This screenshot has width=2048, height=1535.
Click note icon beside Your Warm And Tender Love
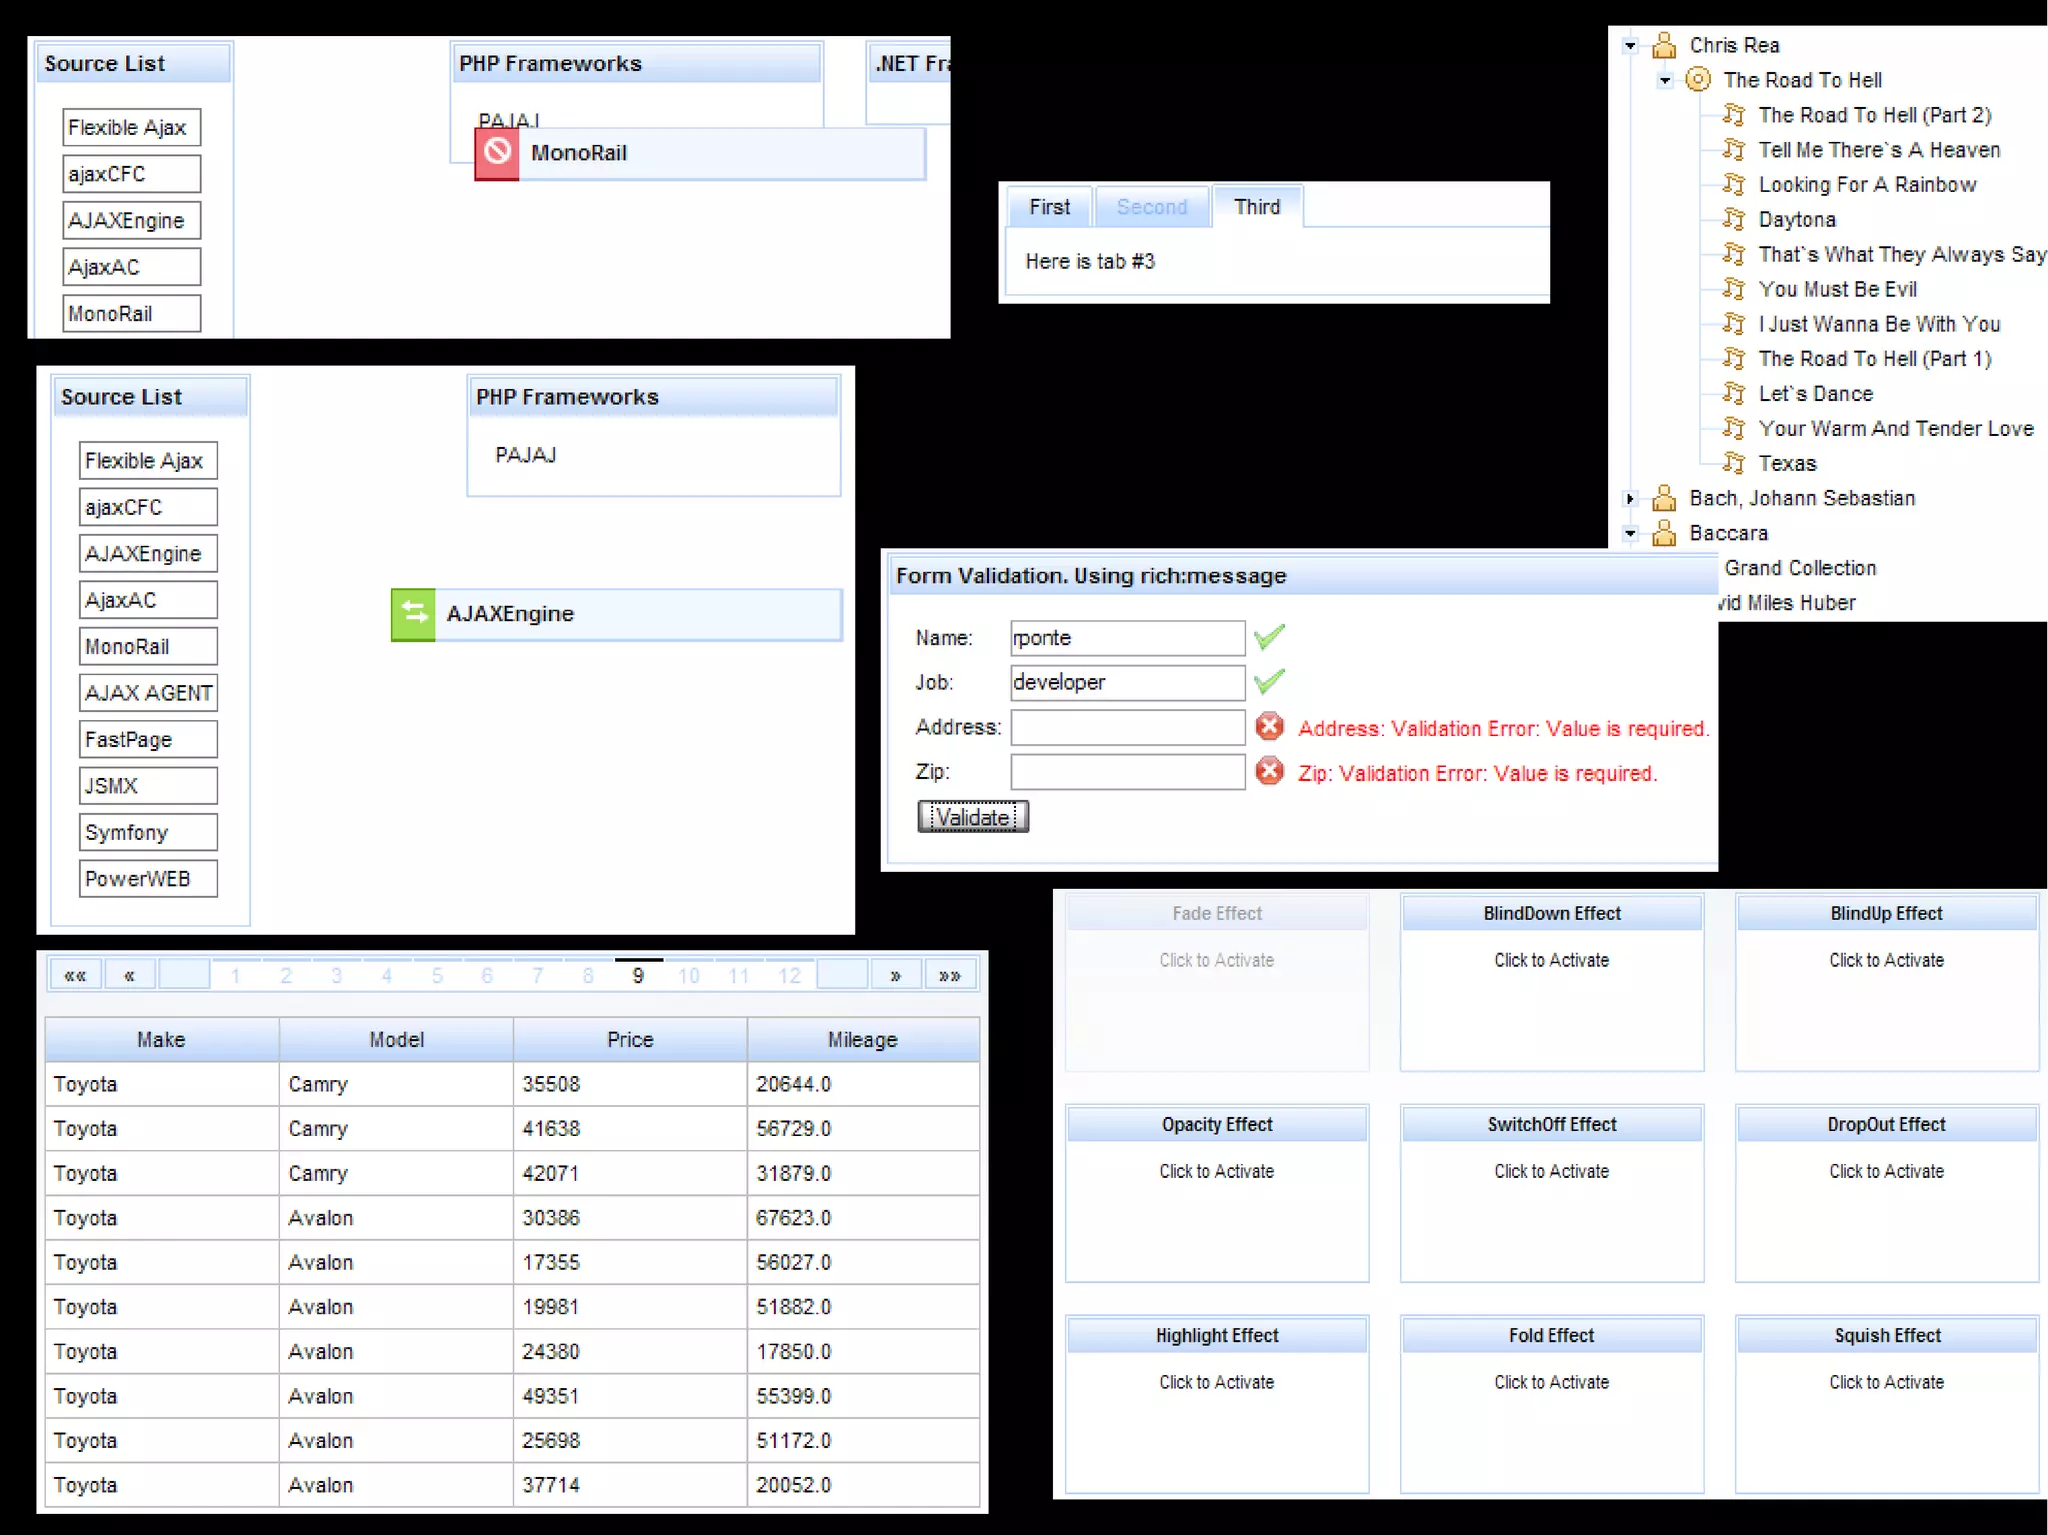pyautogui.click(x=1733, y=428)
